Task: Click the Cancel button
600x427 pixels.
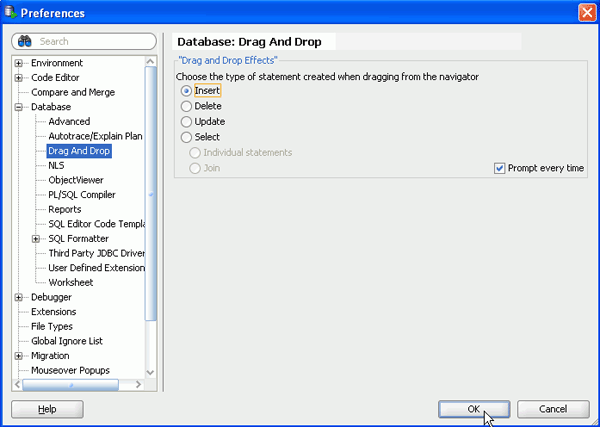Action: [x=553, y=409]
